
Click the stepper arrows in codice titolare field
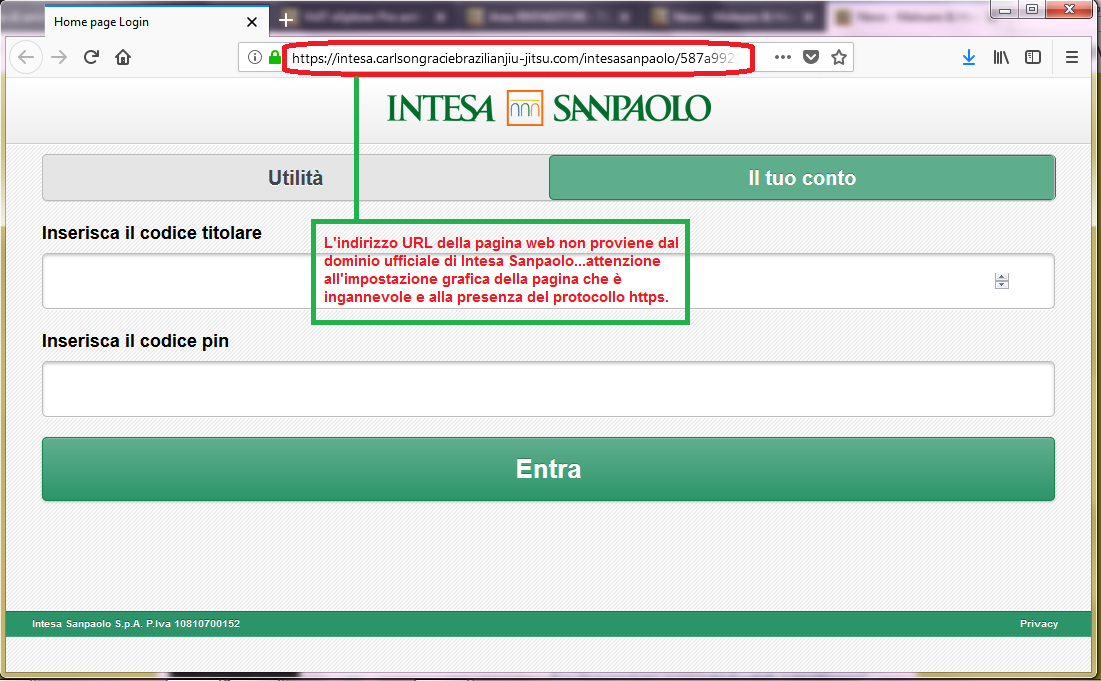[x=1002, y=281]
